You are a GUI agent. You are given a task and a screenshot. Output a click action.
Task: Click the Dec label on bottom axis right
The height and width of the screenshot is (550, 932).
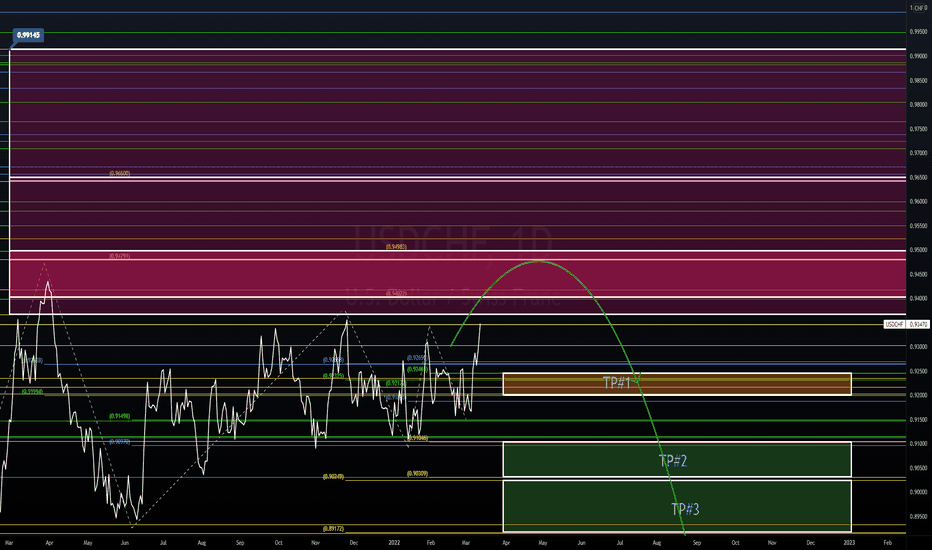(811, 543)
